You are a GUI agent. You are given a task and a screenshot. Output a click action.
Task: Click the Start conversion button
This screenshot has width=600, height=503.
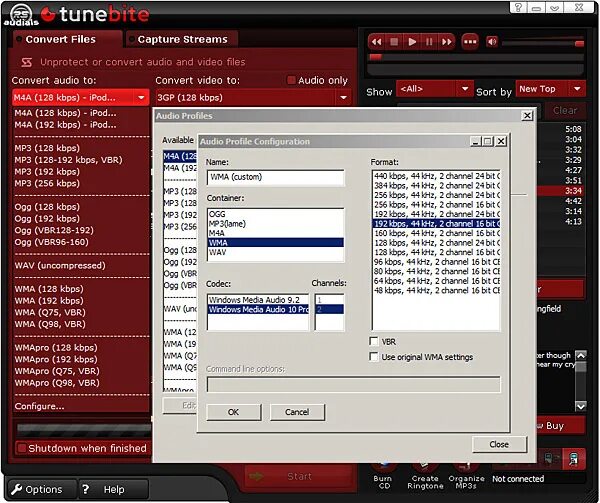coord(299,476)
